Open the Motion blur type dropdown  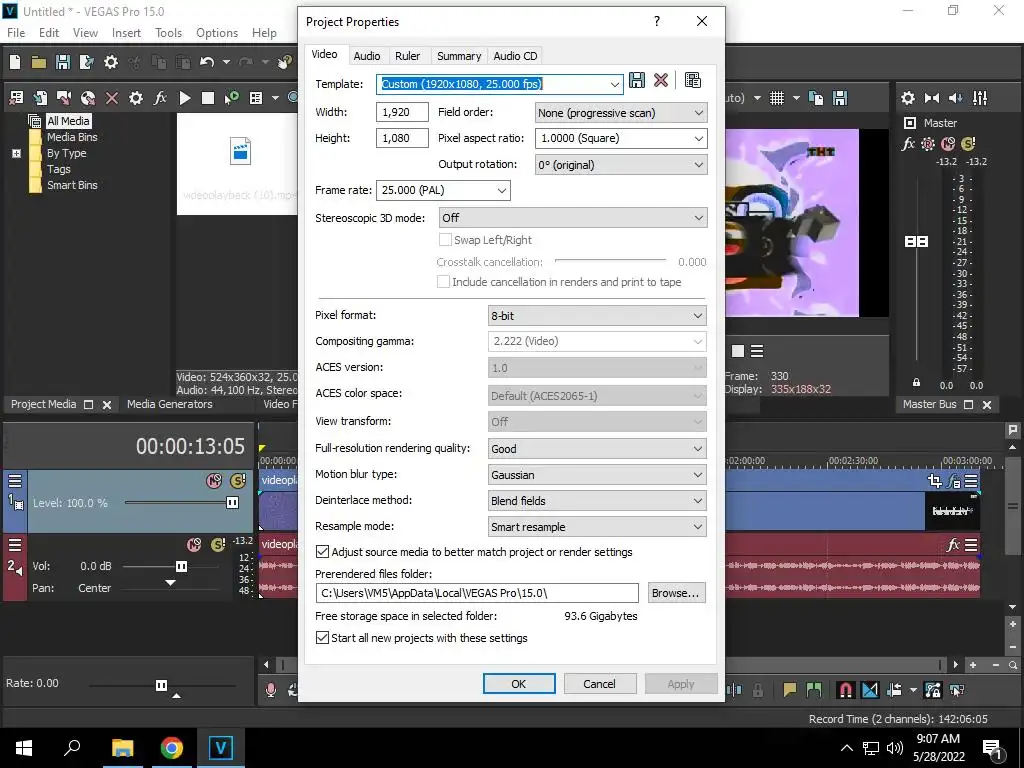(x=697, y=475)
